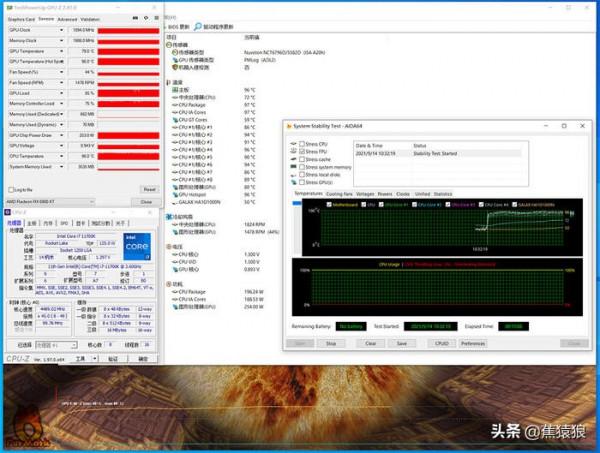The image size is (600, 453).
Task: Switch to Cooling Fans tab in Stability Test
Action: [x=339, y=194]
